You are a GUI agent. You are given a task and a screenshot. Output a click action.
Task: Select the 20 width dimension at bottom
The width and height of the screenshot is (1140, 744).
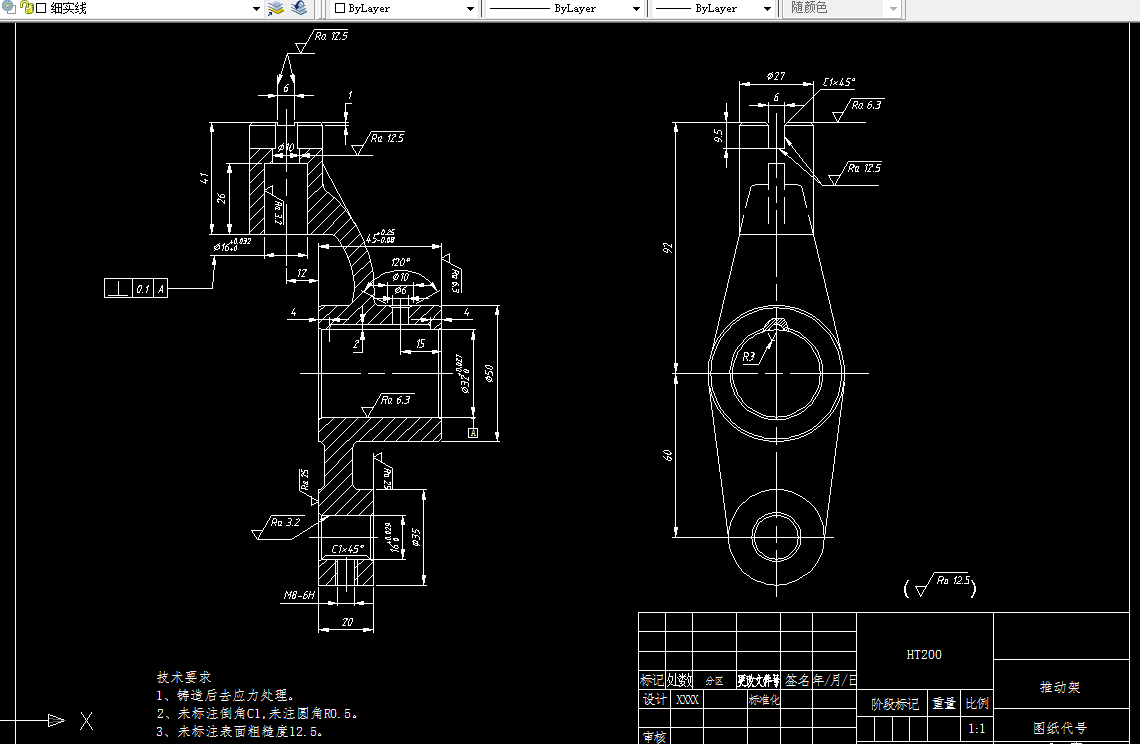pos(347,622)
